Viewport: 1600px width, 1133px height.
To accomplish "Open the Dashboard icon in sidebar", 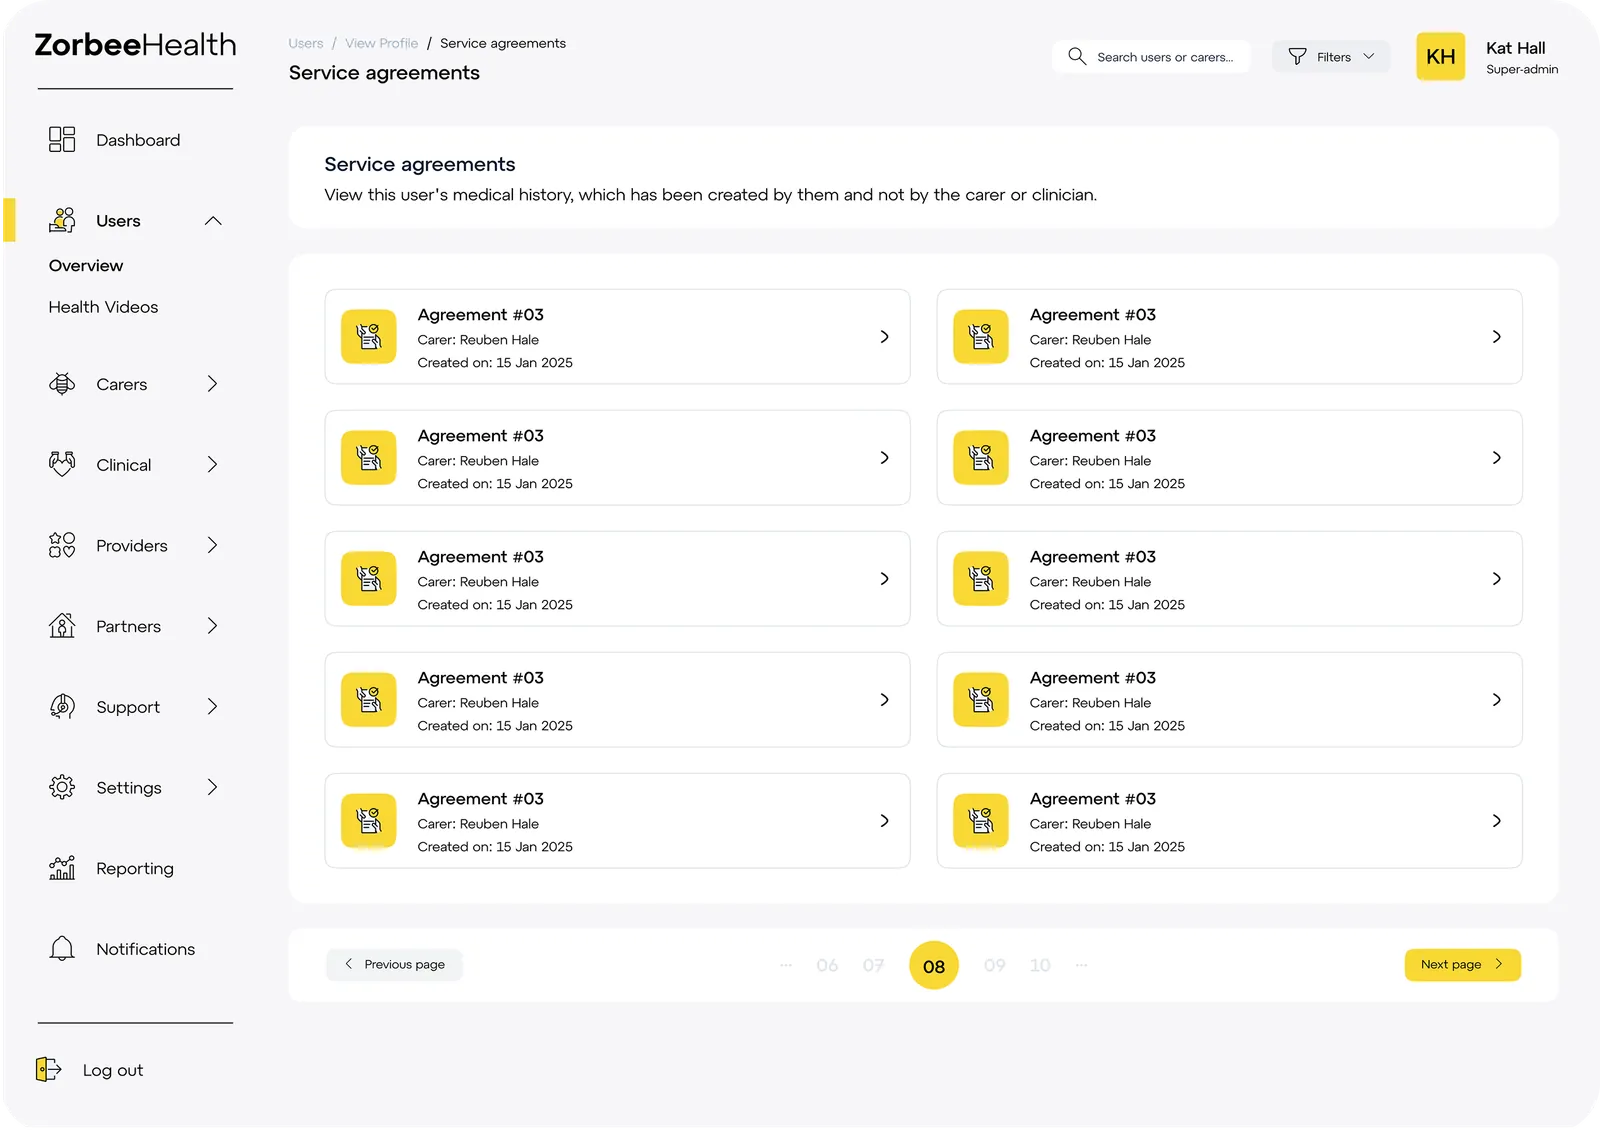I will pyautogui.click(x=62, y=140).
